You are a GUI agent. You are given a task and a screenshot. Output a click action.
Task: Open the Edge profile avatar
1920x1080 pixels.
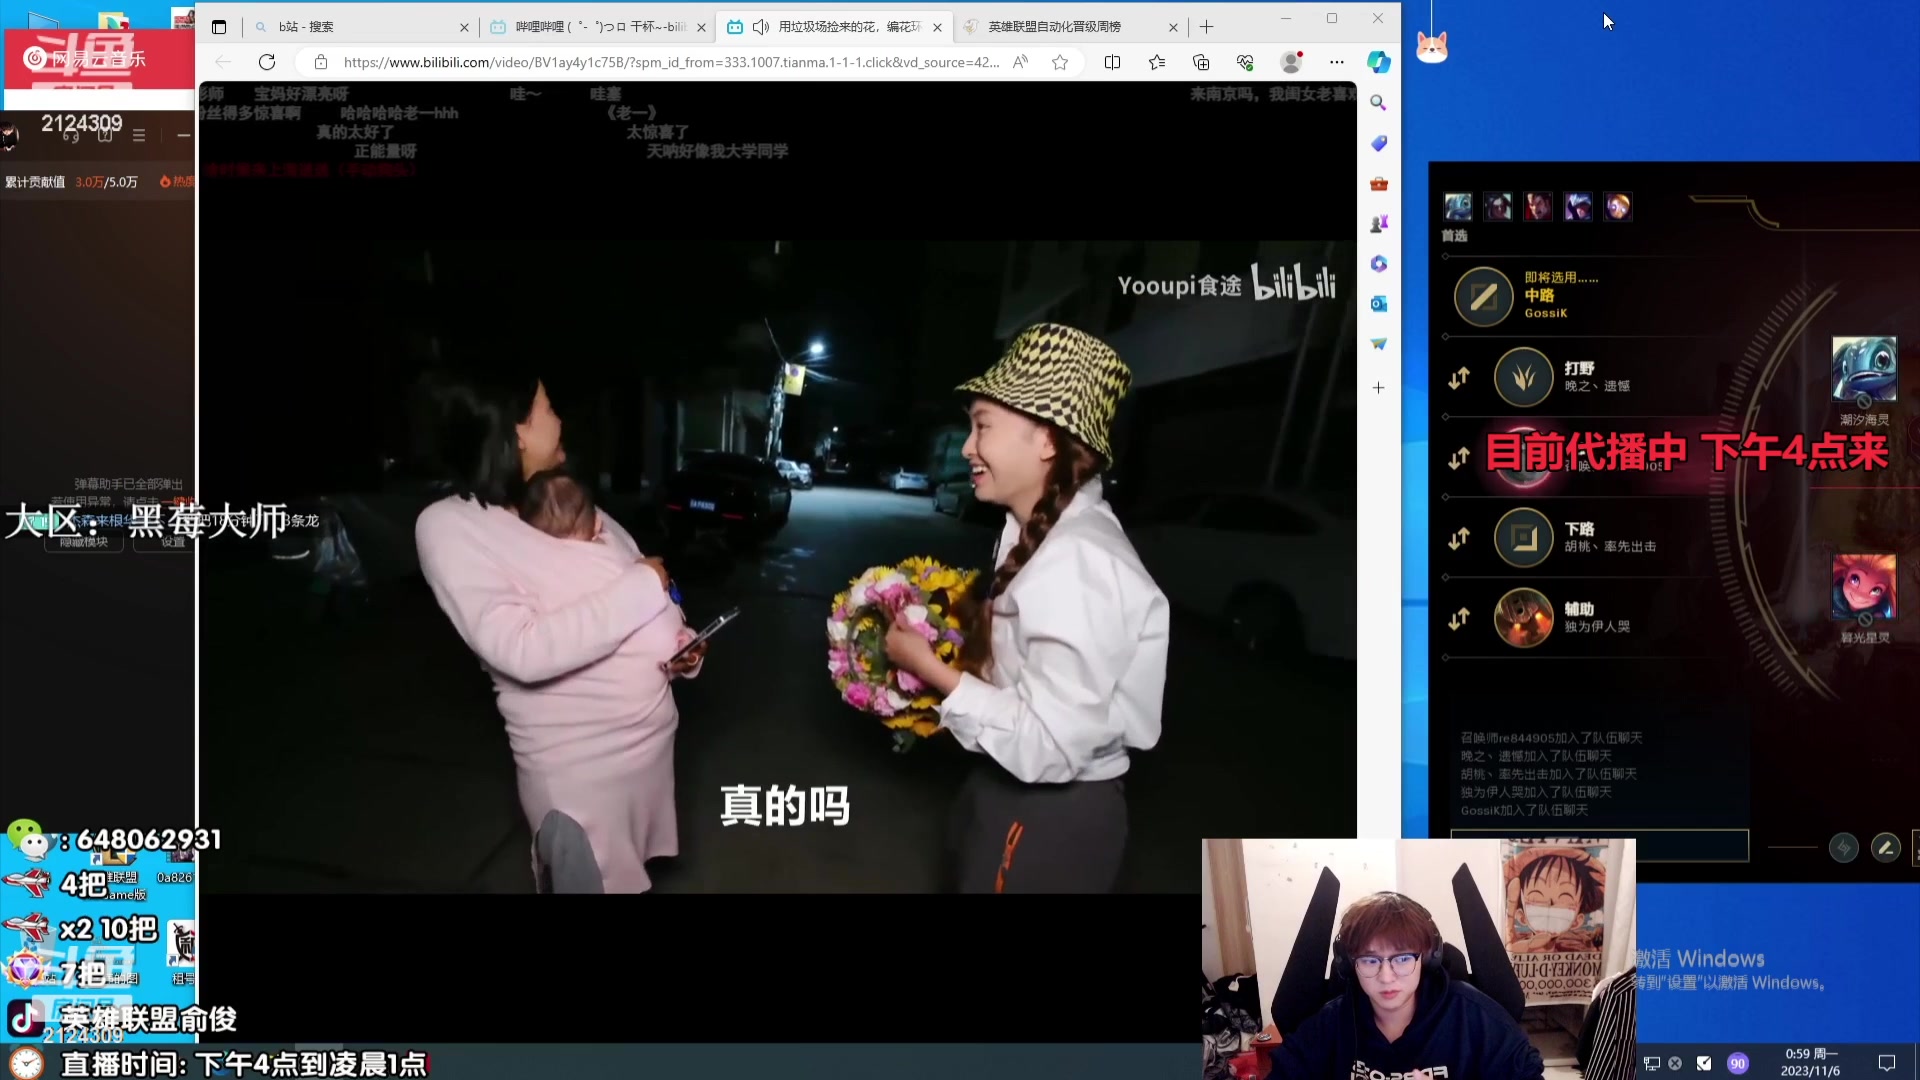tap(1291, 62)
